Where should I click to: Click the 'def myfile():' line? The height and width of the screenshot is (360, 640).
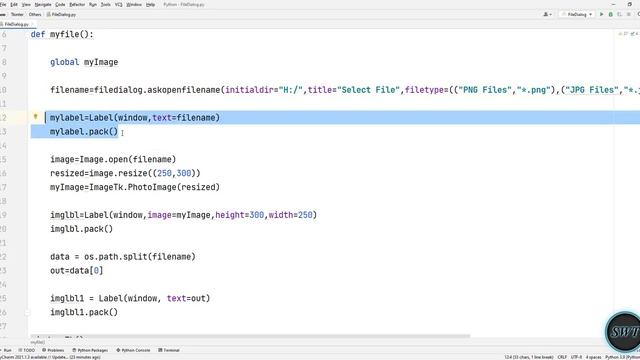[62, 35]
